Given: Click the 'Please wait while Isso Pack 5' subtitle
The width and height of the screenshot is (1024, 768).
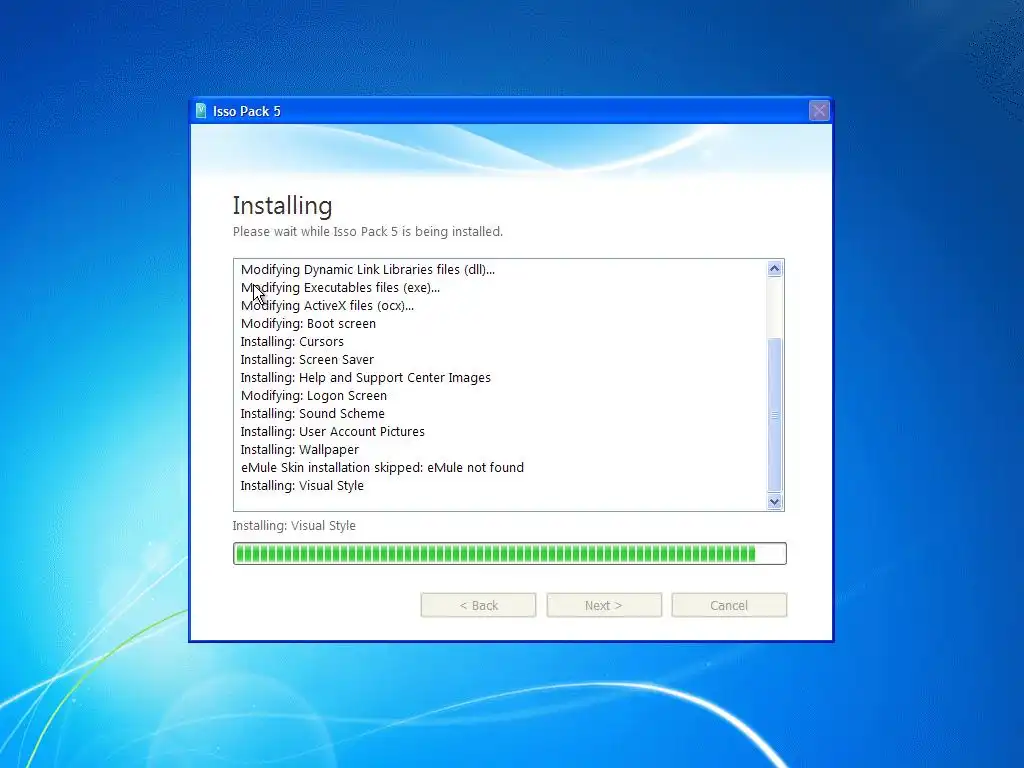Looking at the screenshot, I should tap(368, 232).
